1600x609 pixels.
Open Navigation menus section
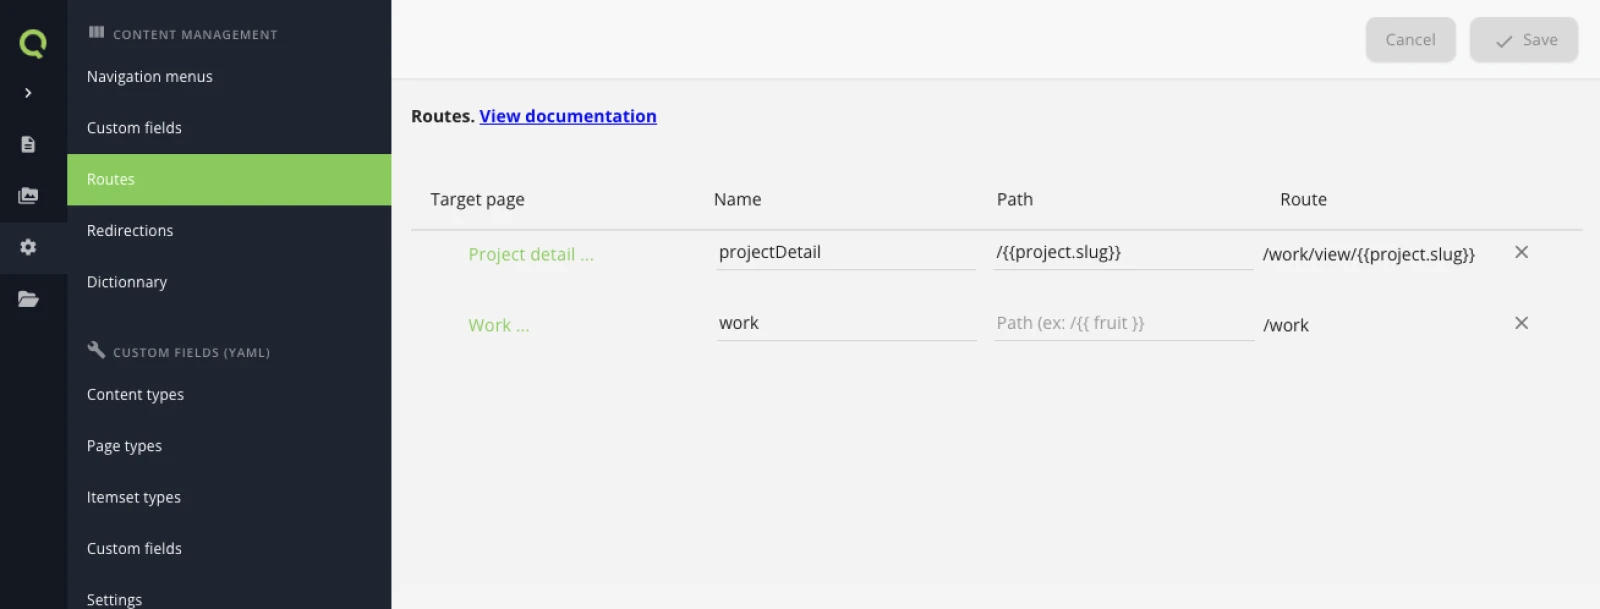(229, 77)
